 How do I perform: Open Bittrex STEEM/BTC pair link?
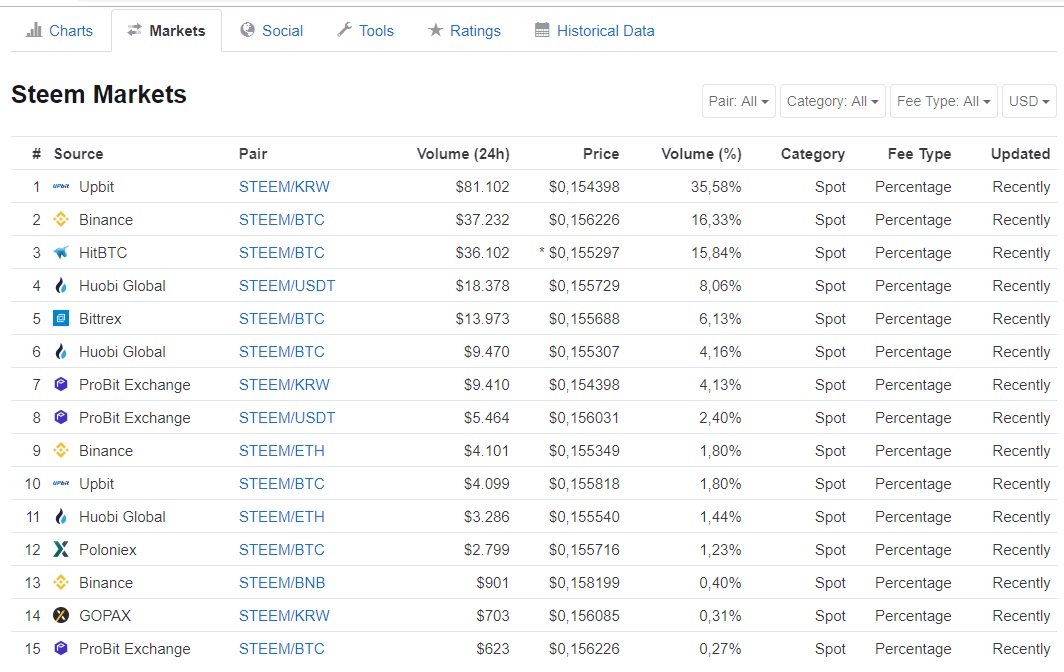282,318
